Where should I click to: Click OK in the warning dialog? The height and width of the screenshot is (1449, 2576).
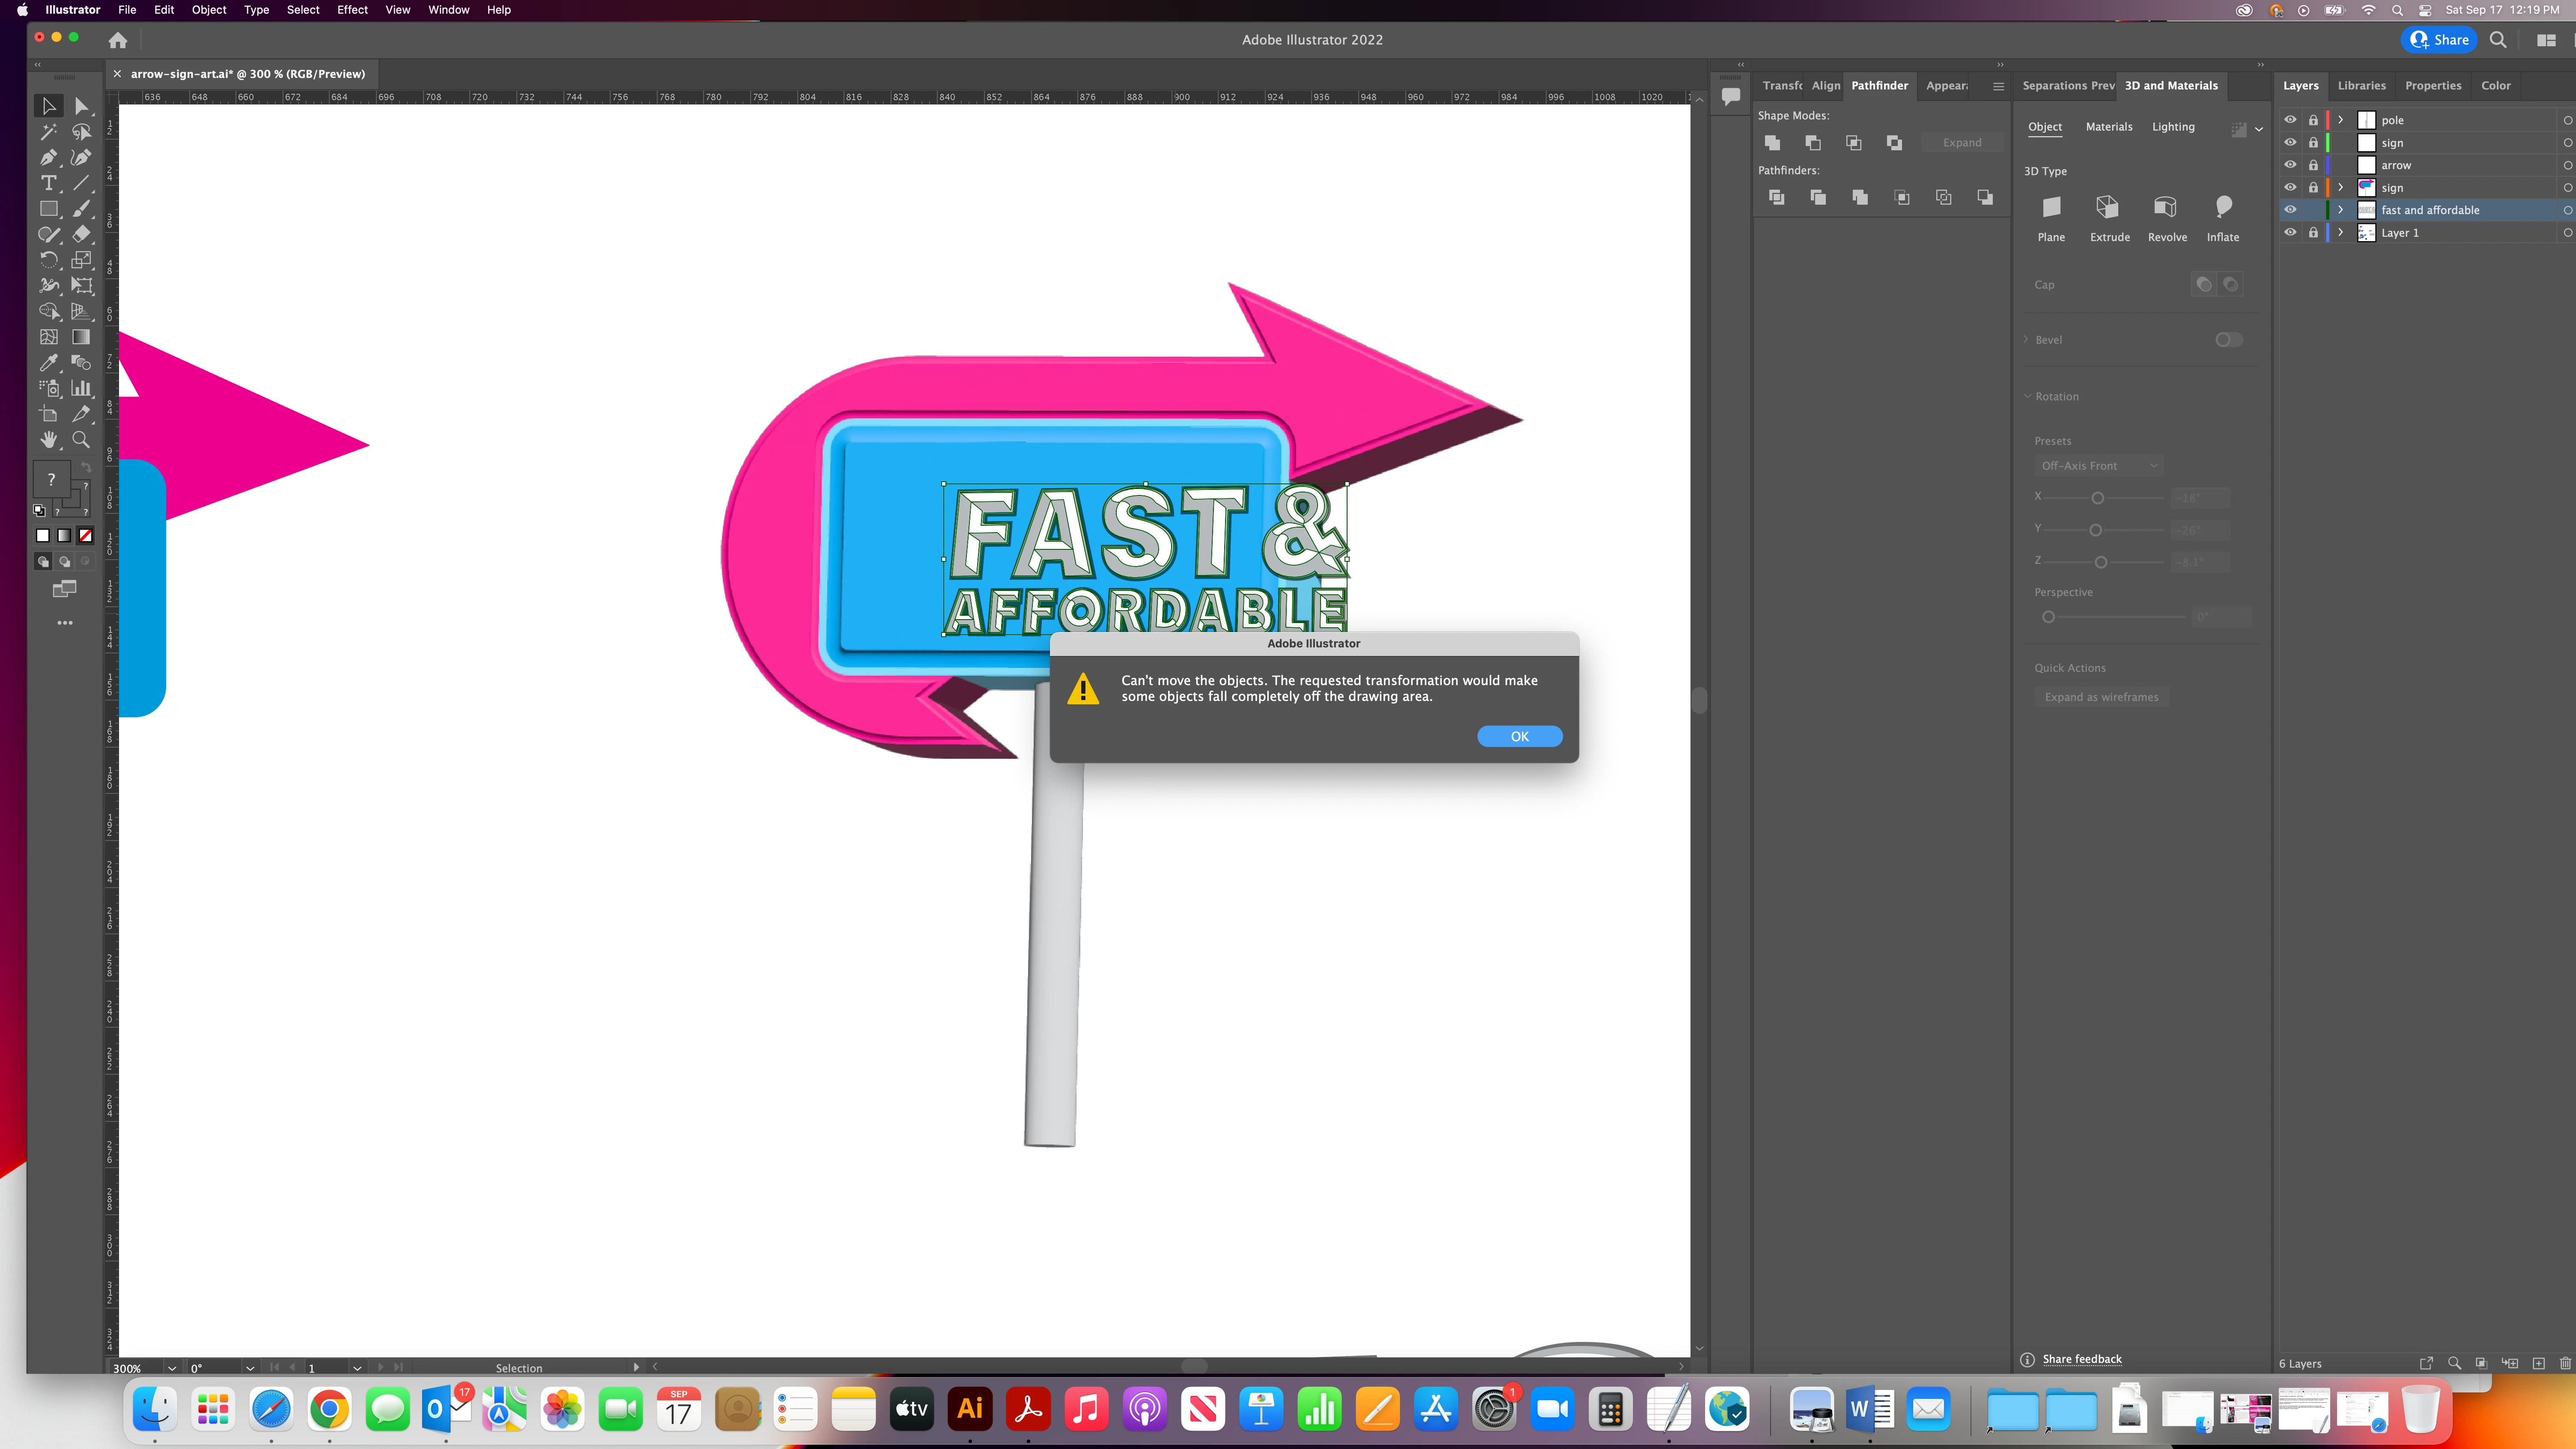click(x=1519, y=736)
